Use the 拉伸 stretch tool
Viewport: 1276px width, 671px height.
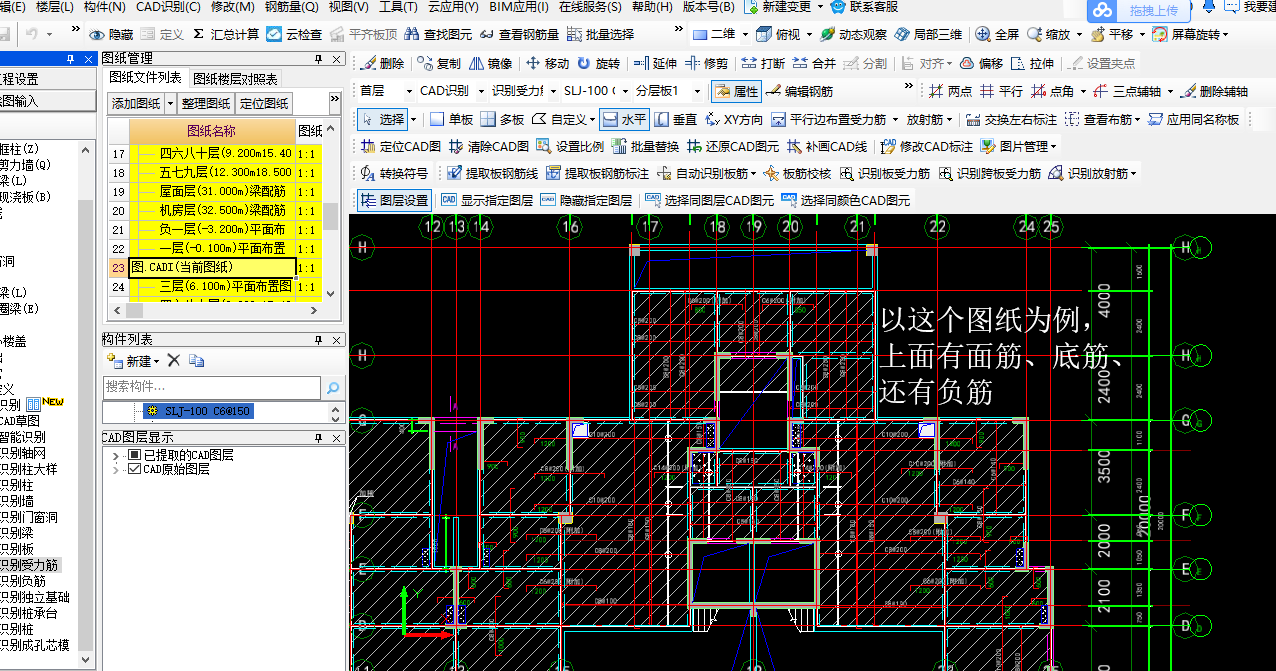pos(1032,63)
